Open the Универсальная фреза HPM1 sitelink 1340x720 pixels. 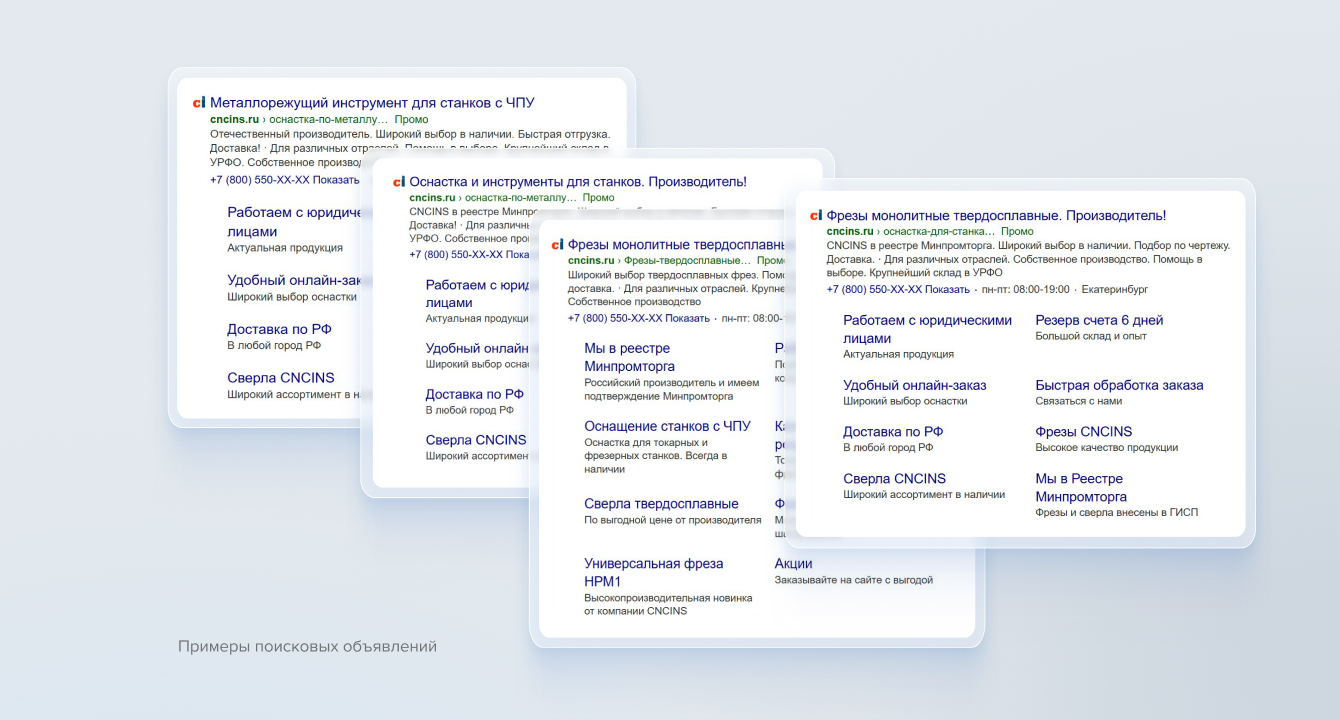[x=654, y=572]
